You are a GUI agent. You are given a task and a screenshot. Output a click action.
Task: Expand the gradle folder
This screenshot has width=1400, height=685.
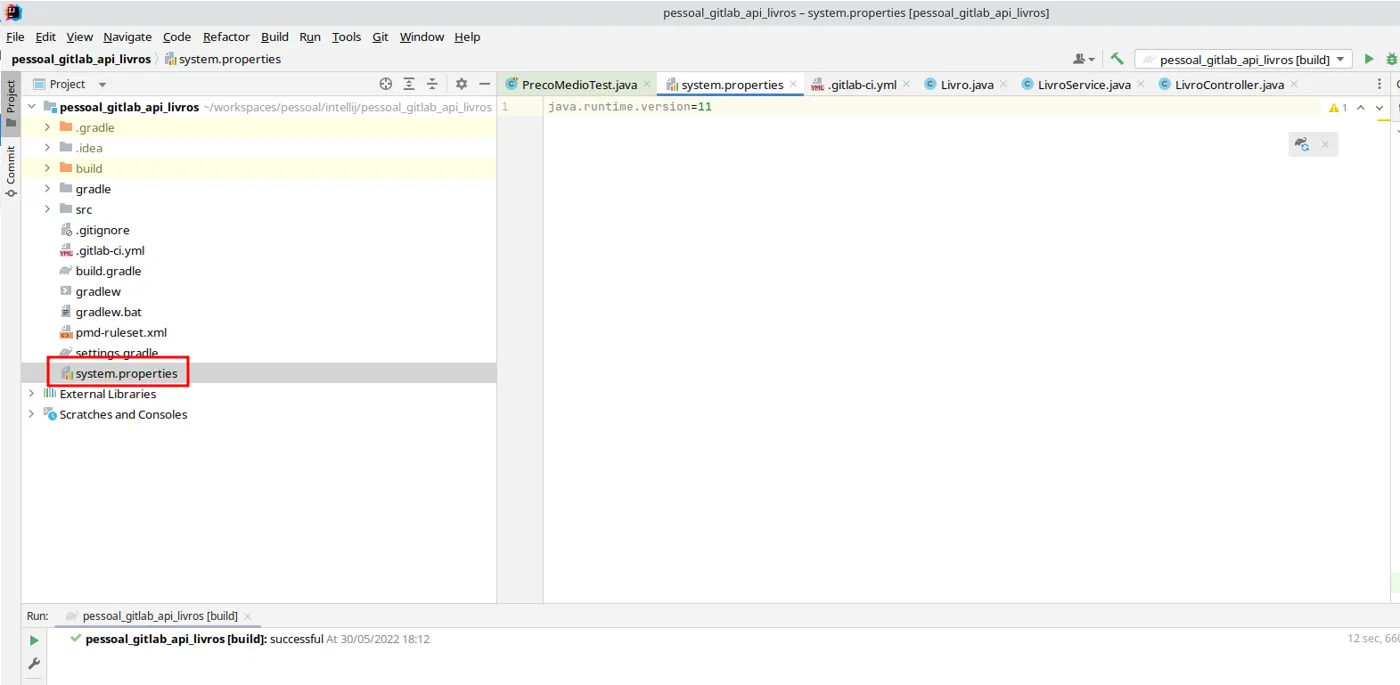pos(47,189)
